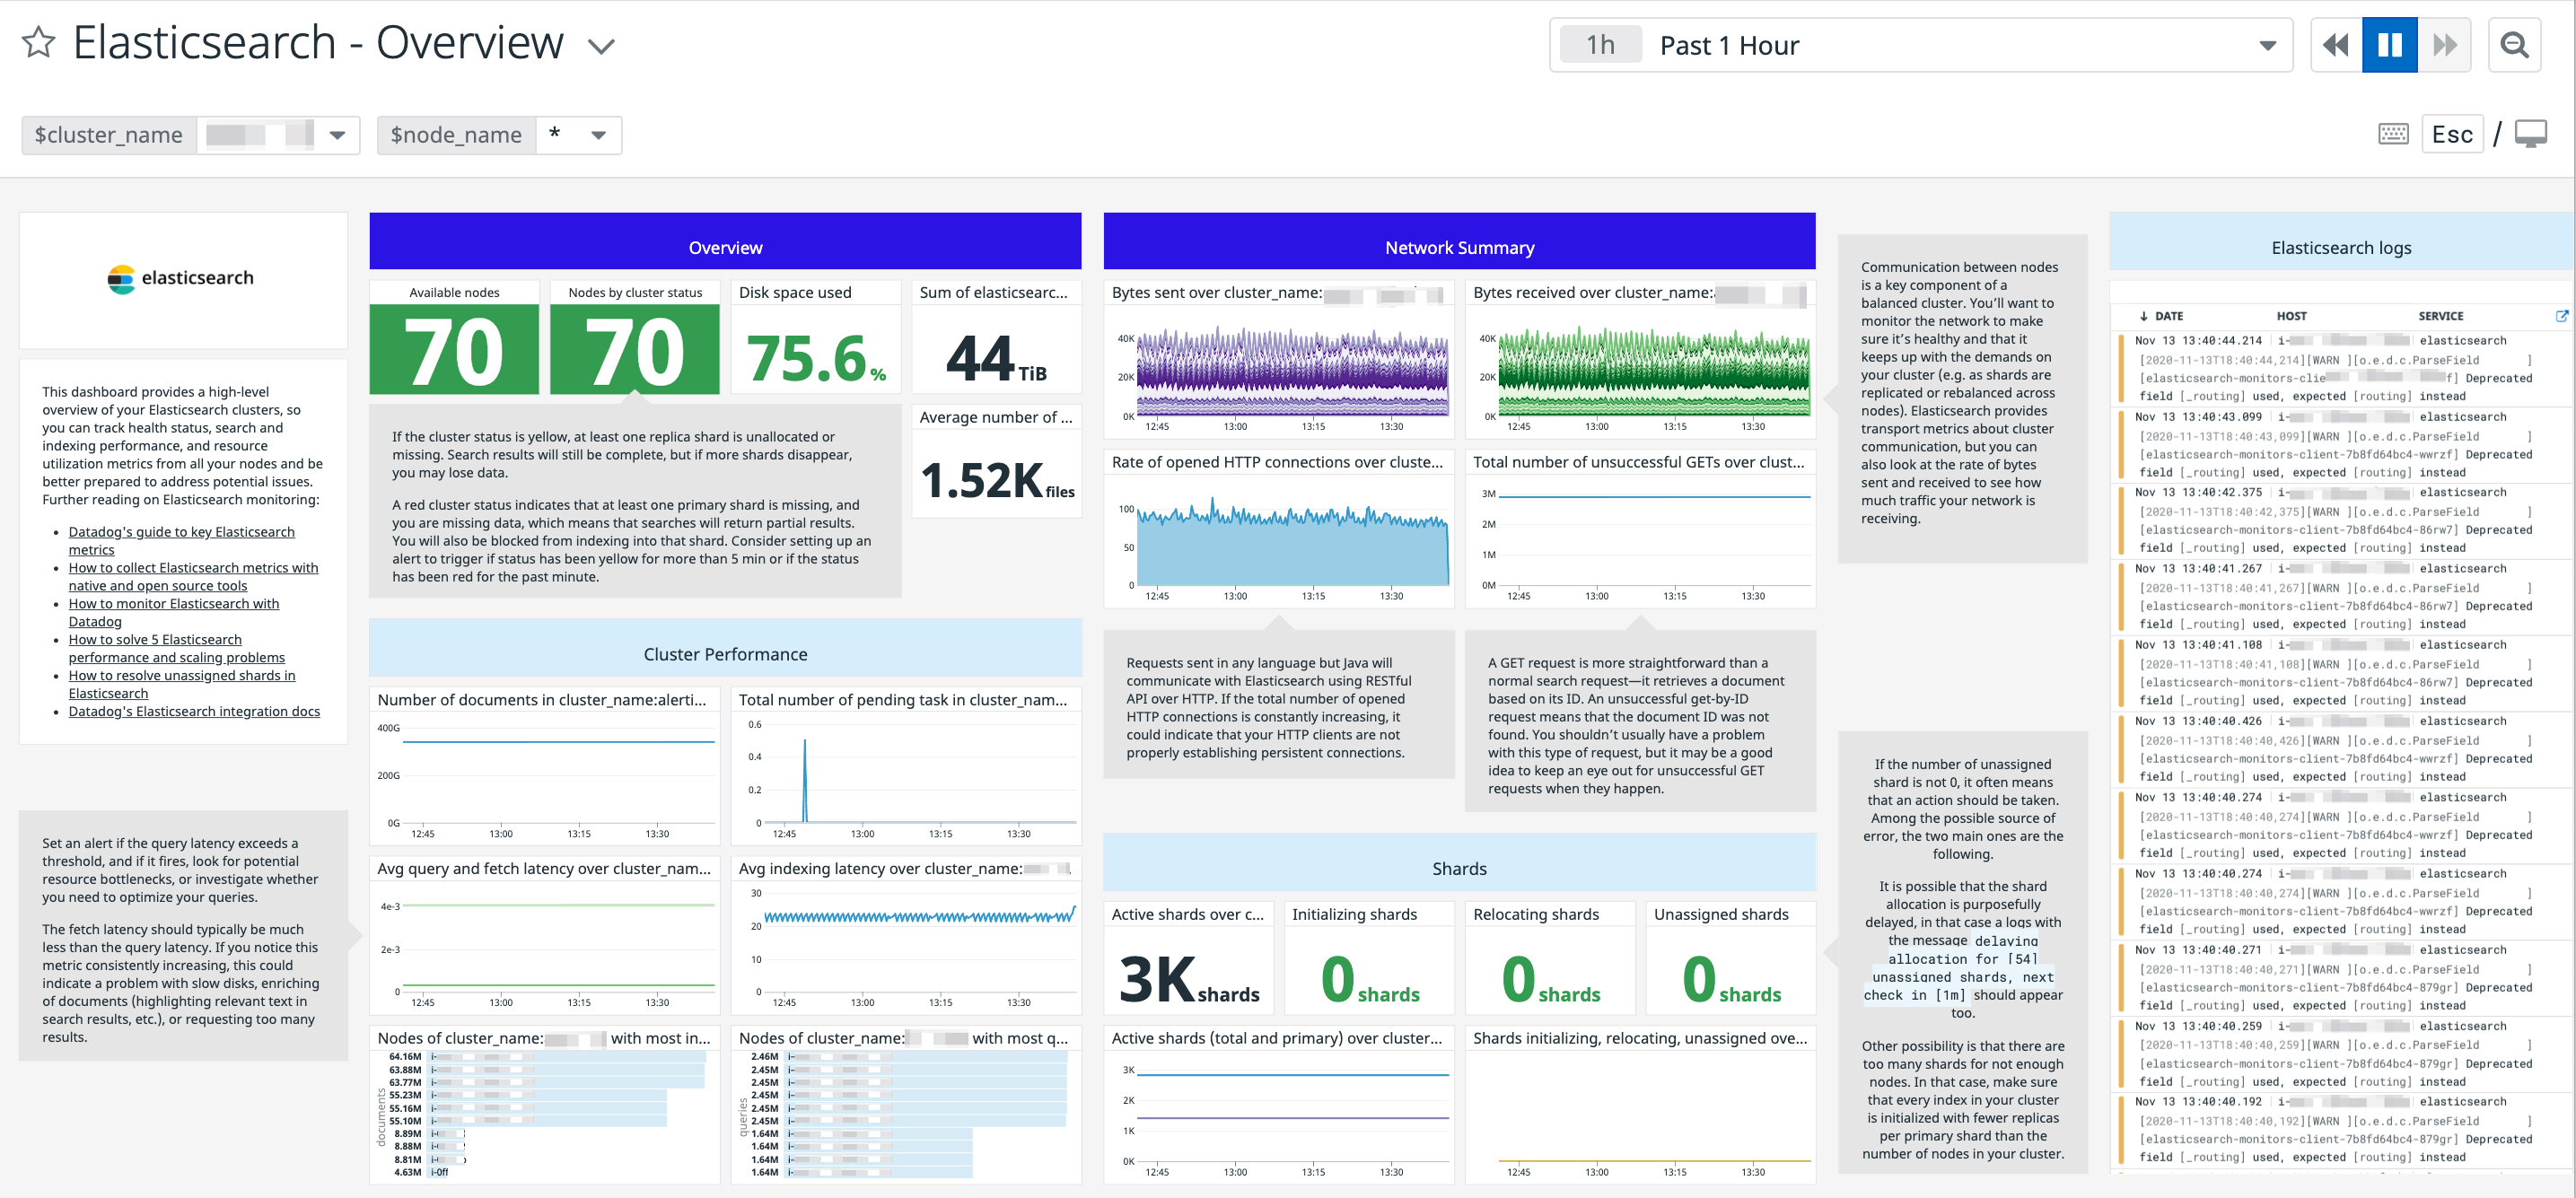Click the keyboard shortcuts icon
The image size is (2576, 1198).
pyautogui.click(x=2393, y=134)
